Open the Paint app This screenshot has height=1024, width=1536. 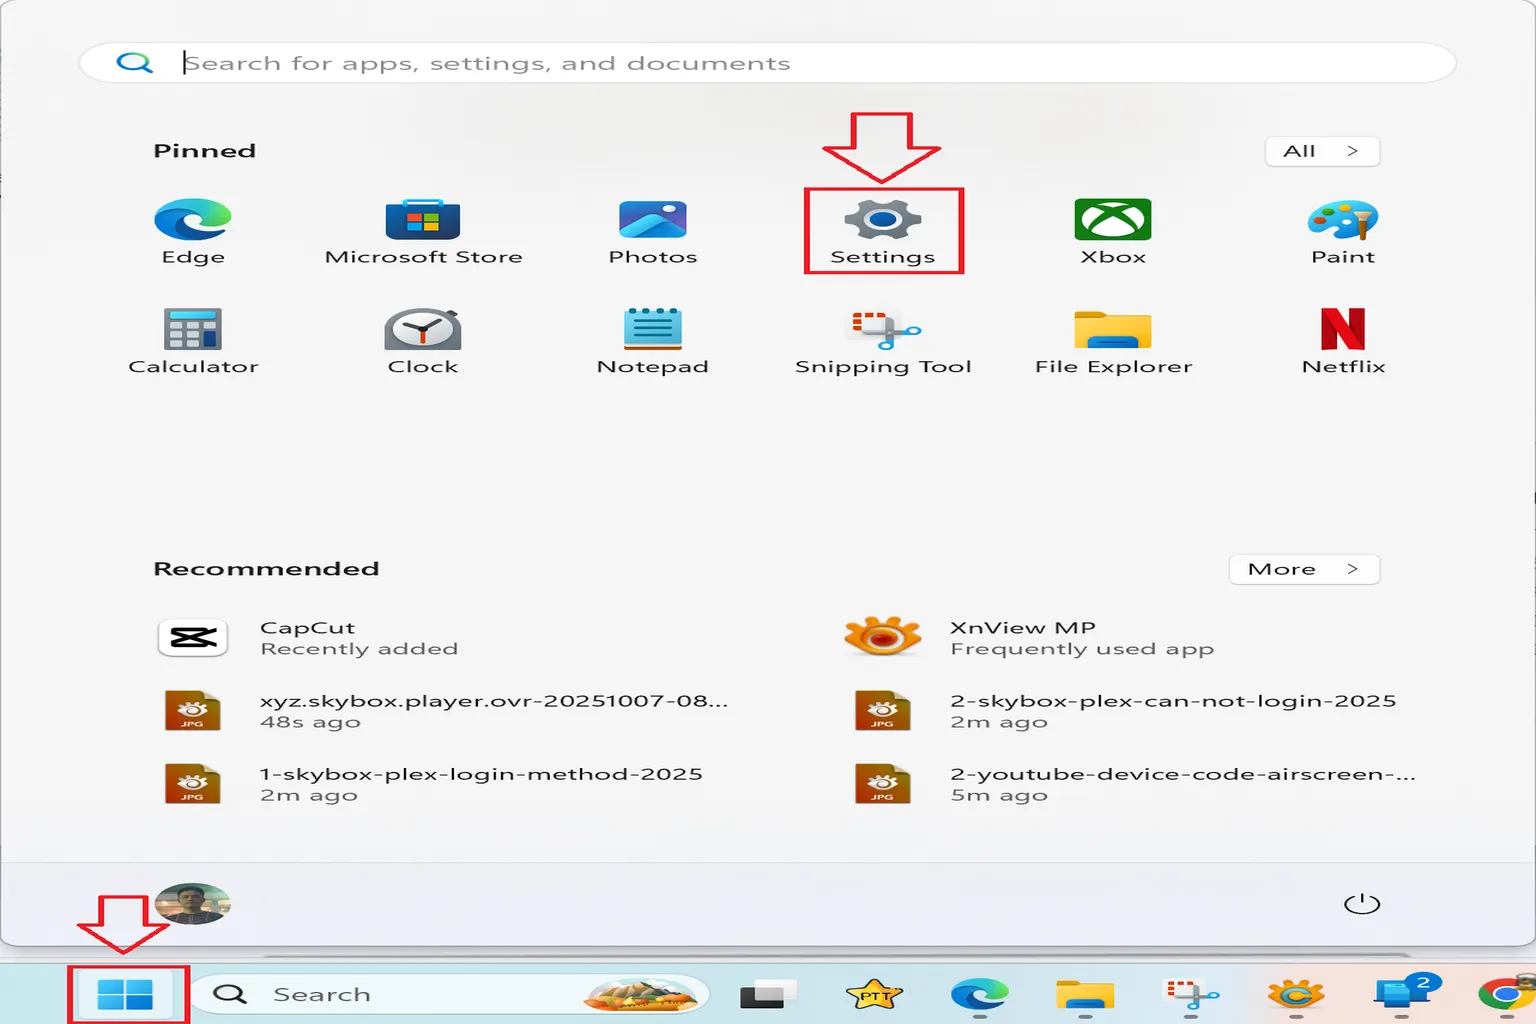click(x=1343, y=231)
